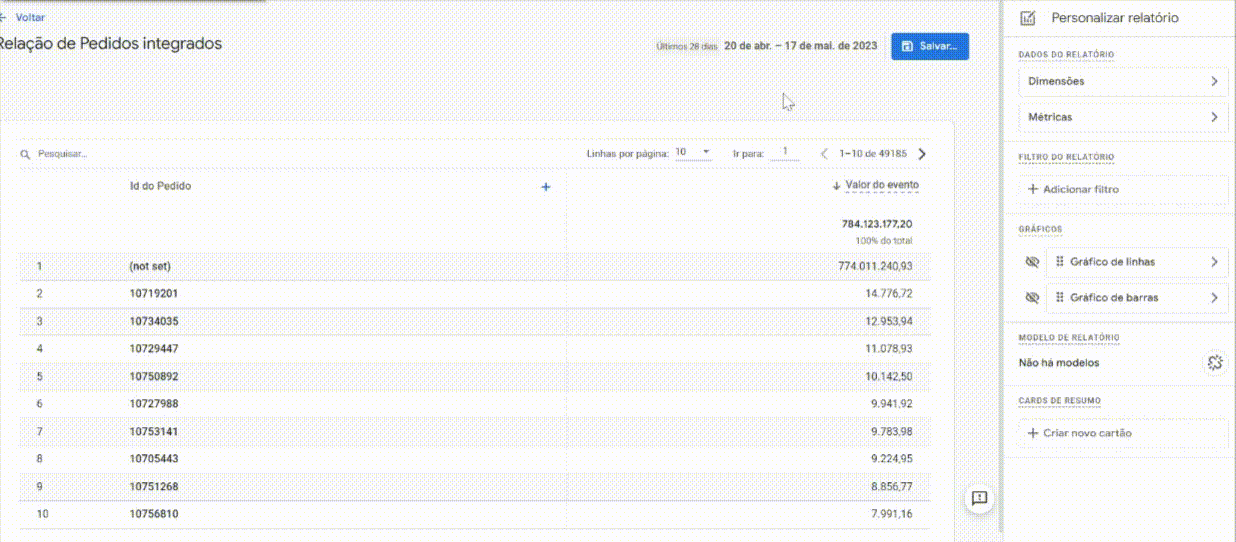Open Gráfico de linhas settings
The width and height of the screenshot is (1236, 542).
click(1136, 262)
